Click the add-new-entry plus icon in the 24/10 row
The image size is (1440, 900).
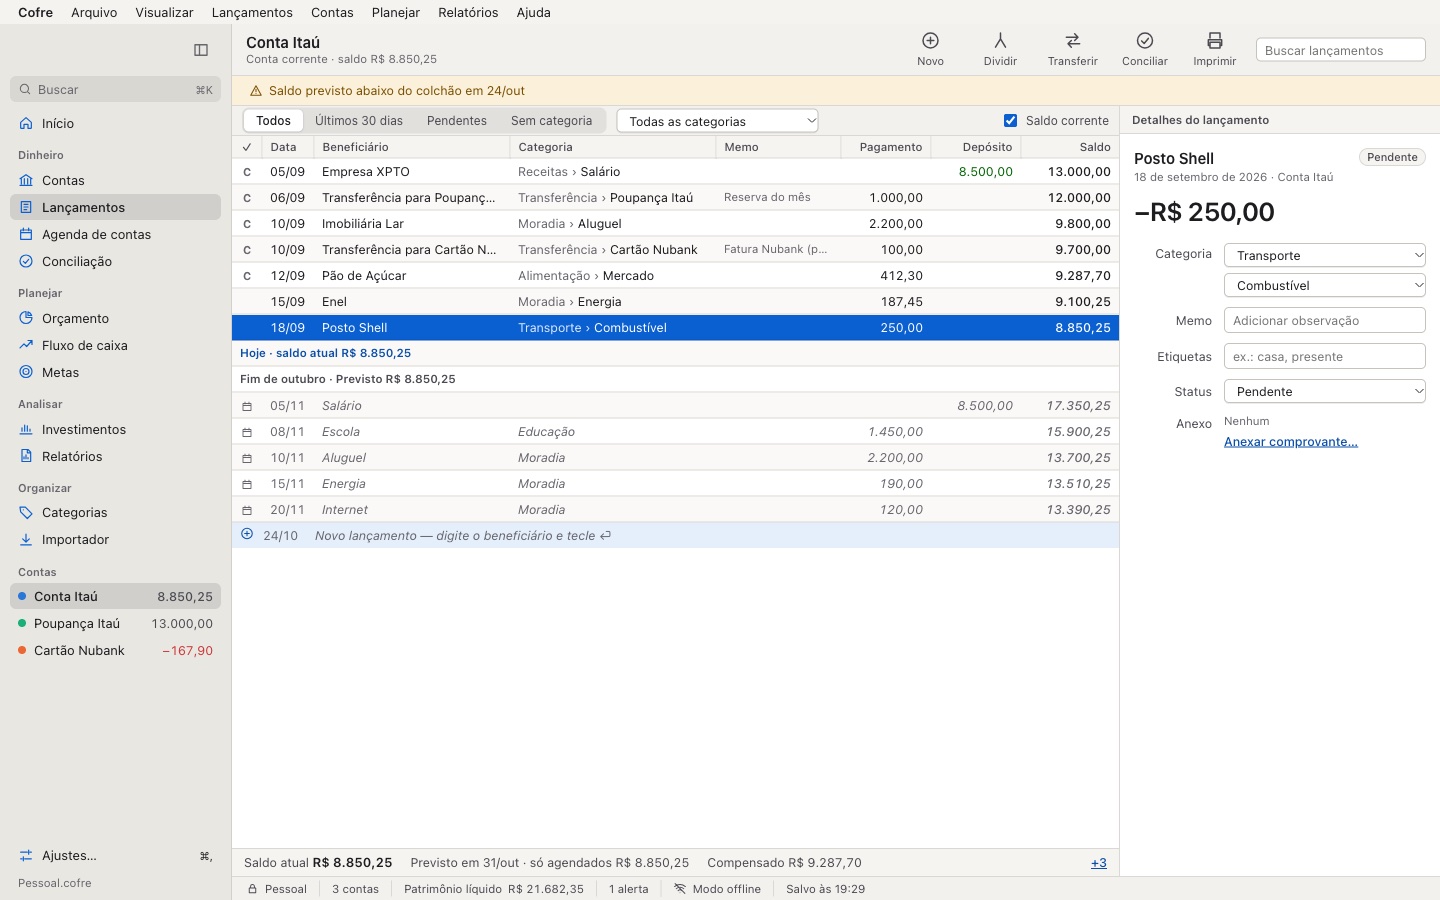[x=247, y=534]
